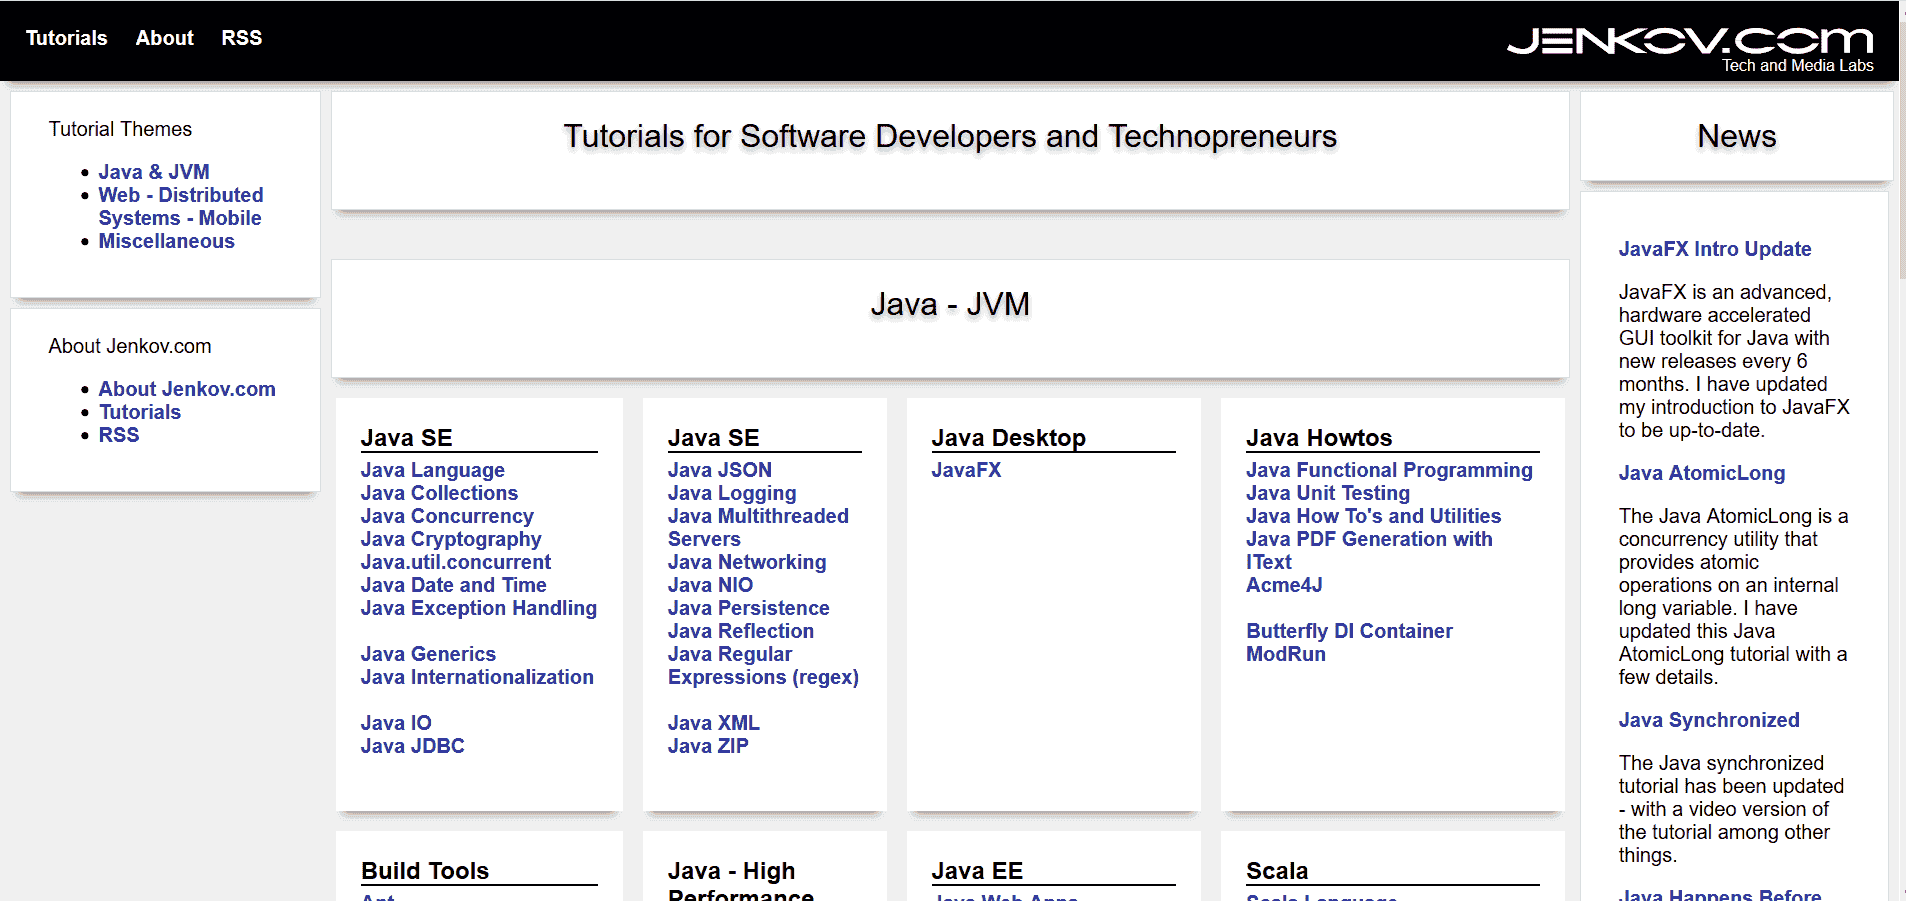1906x901 pixels.
Task: Open Java Synchronized news item
Action: [1708, 720]
